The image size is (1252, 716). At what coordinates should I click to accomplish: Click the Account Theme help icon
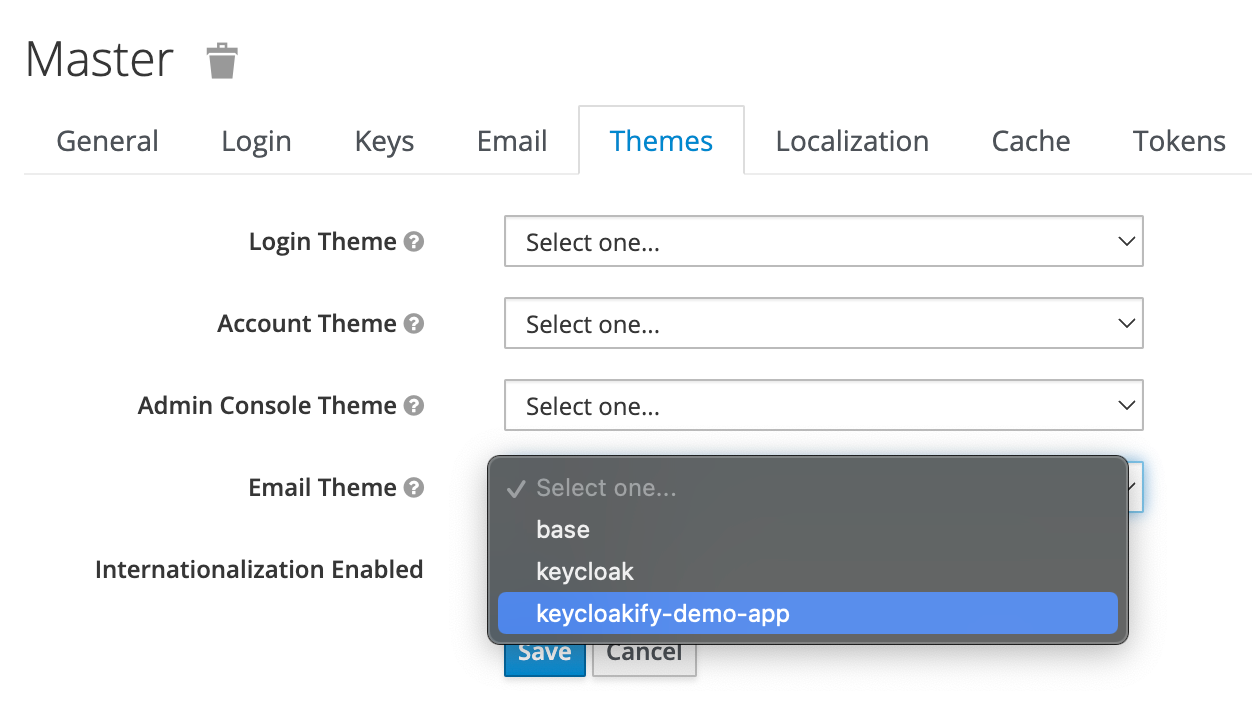coord(414,324)
